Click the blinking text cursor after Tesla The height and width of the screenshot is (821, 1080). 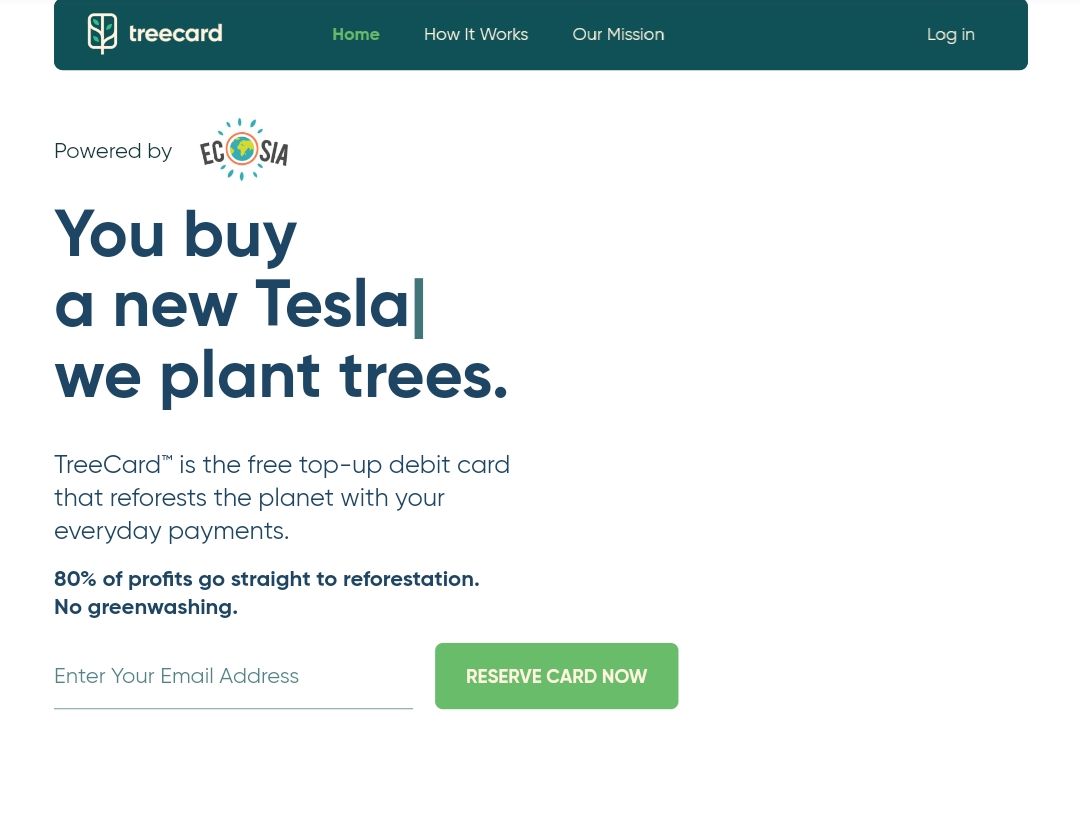pyautogui.click(x=418, y=308)
